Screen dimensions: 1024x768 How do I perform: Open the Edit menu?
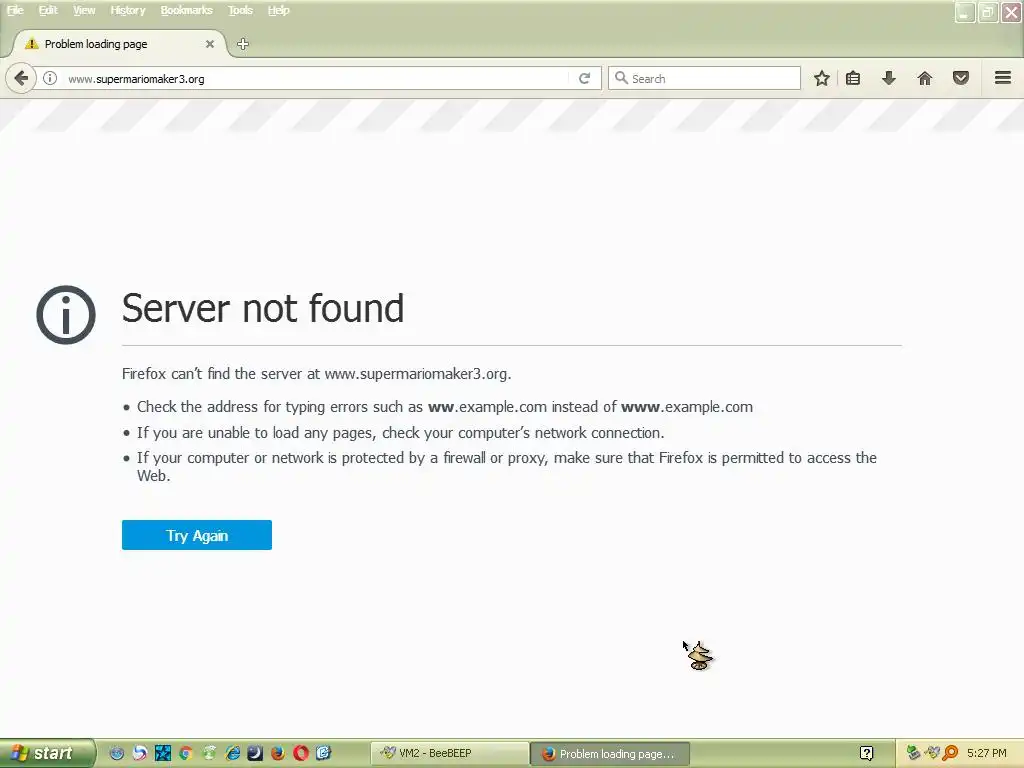tap(48, 10)
